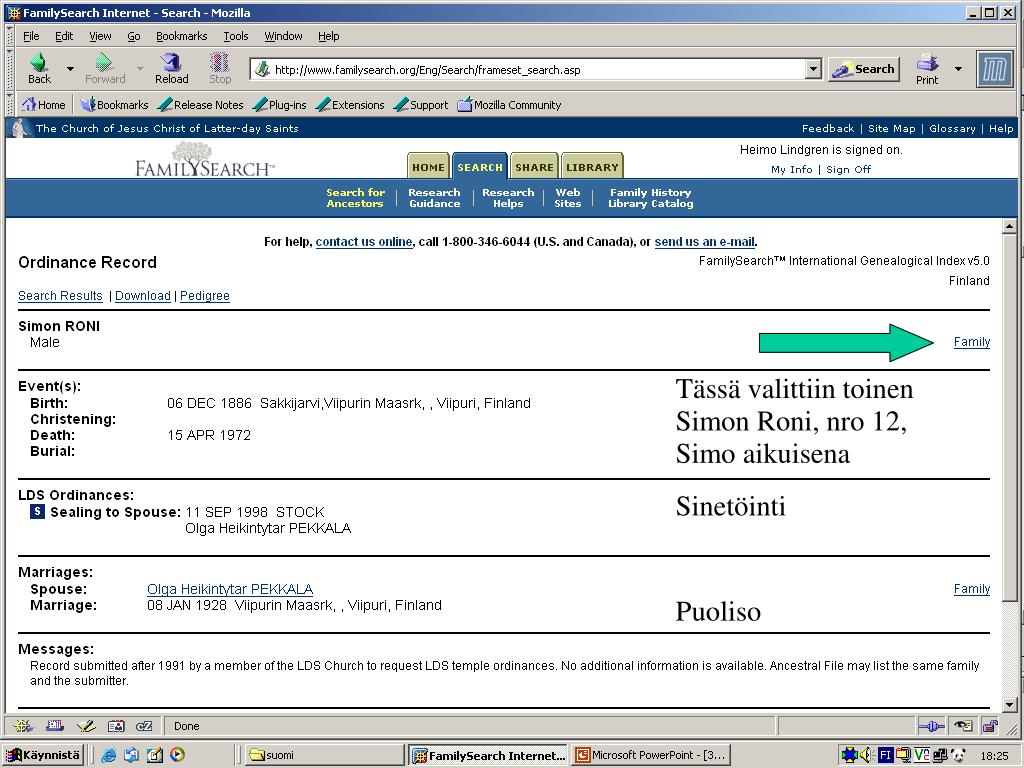Open the Tools menu
This screenshot has height=768, width=1024.
(236, 36)
